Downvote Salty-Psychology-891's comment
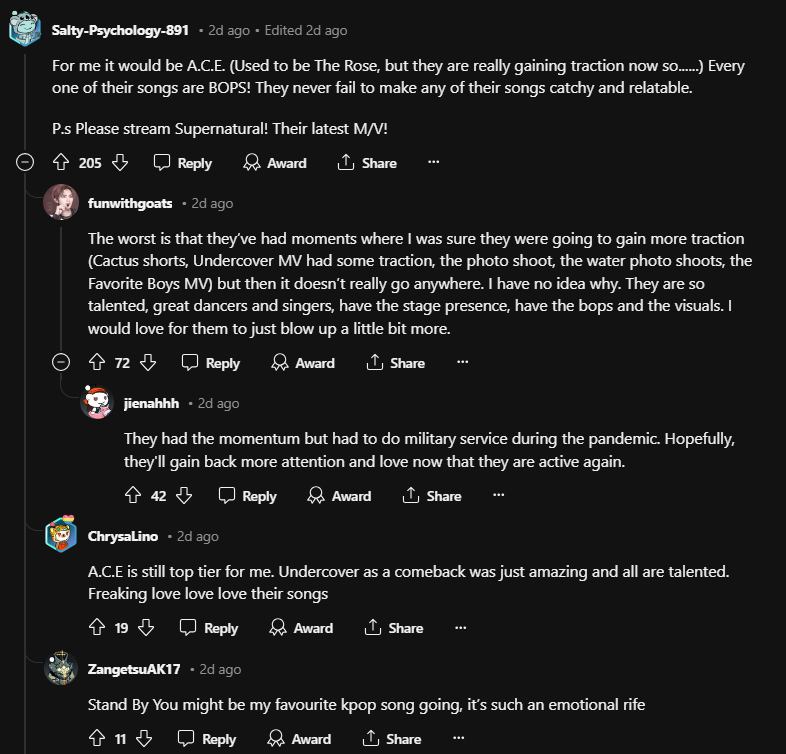 (120, 162)
